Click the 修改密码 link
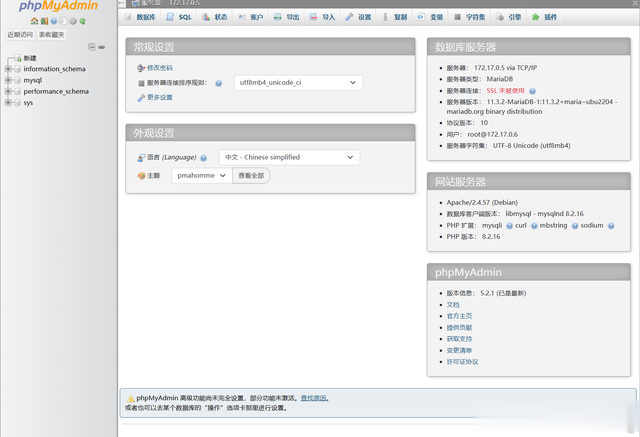Viewport: 640px width, 437px height. (x=160, y=68)
